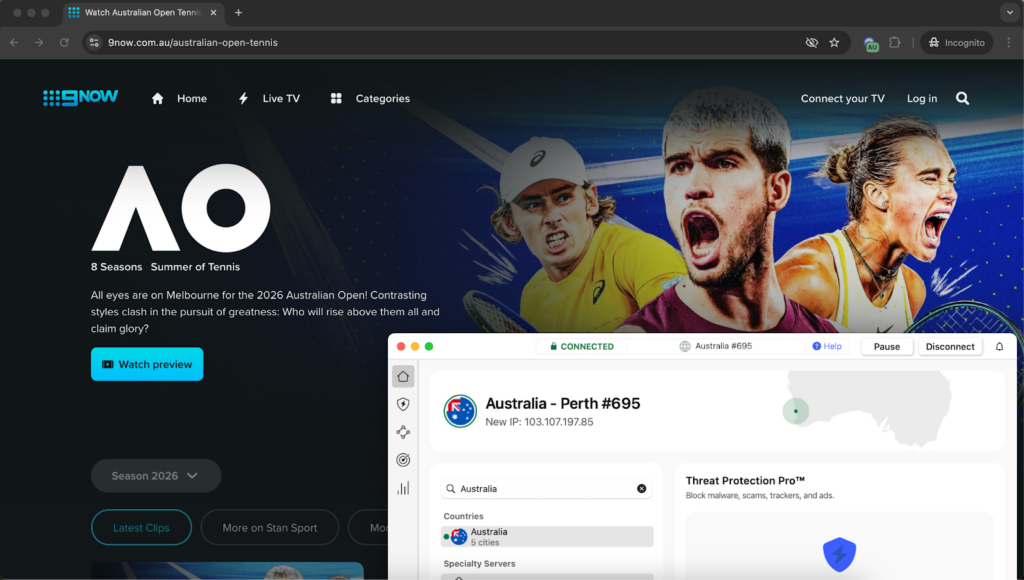
Task: Click the Home icon in 9Now nav
Action: click(x=157, y=99)
